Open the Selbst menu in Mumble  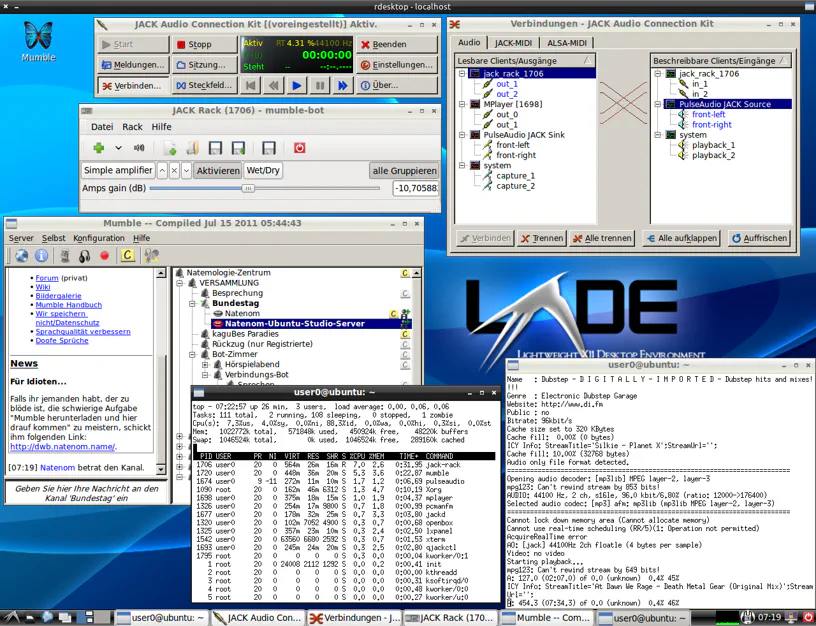click(54, 238)
